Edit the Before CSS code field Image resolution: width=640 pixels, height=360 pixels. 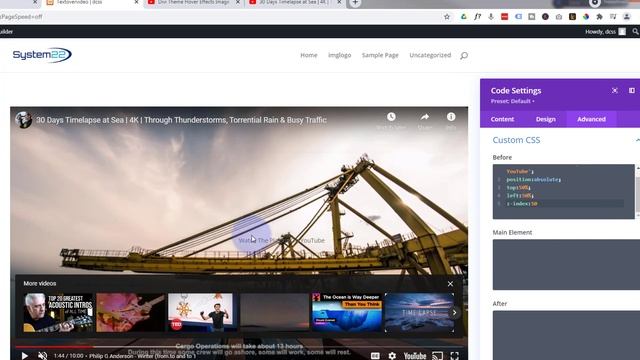[563, 191]
